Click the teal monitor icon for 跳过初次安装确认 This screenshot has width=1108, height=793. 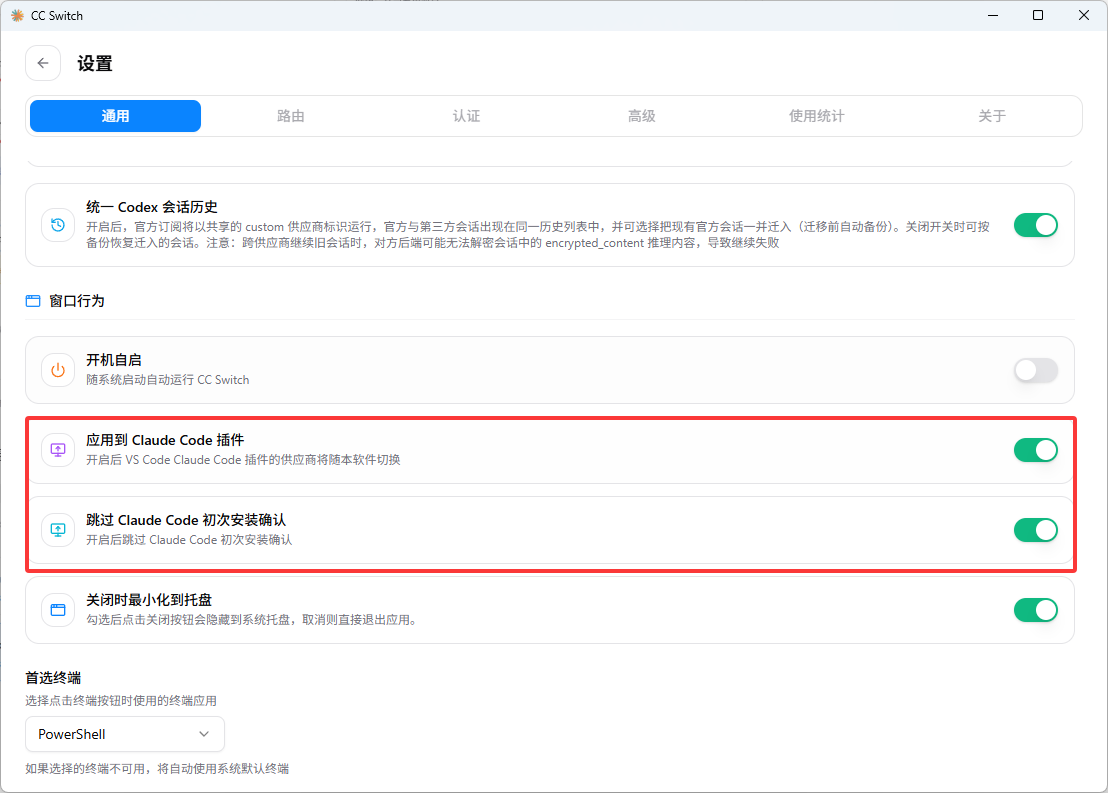click(x=58, y=529)
